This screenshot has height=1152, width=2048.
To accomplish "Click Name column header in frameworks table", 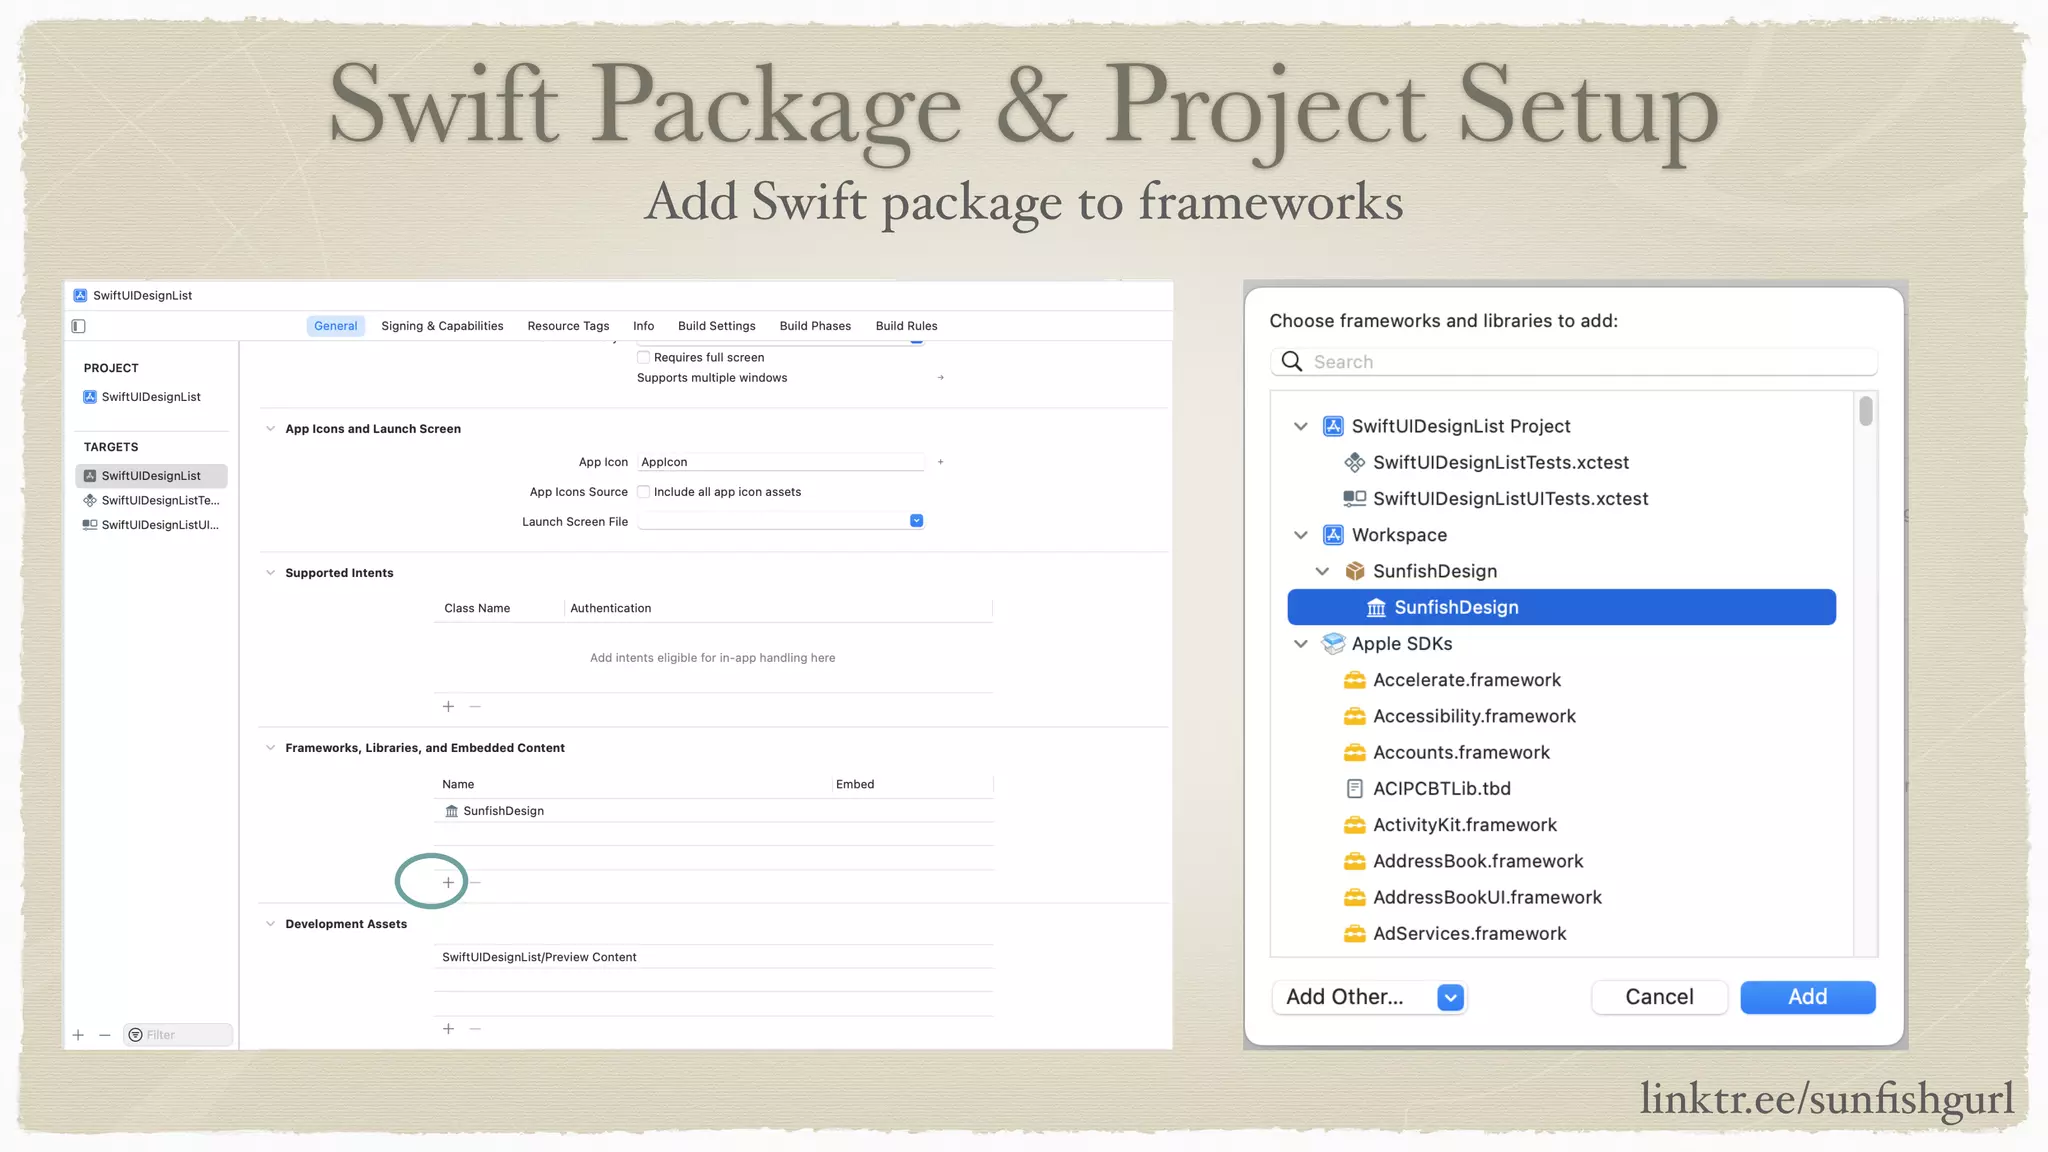I will pyautogui.click(x=458, y=785).
